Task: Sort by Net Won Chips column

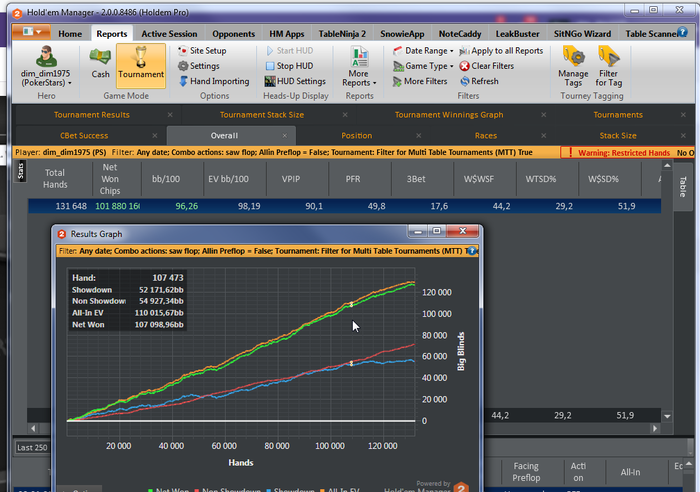Action: click(x=110, y=179)
